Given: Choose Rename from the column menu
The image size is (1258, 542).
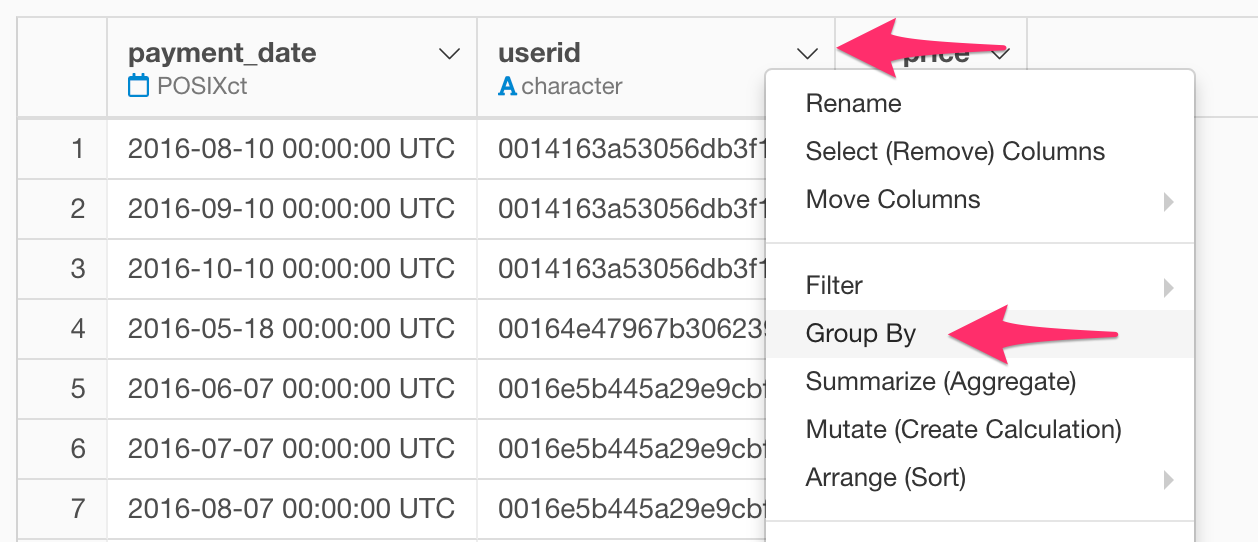Looking at the screenshot, I should (853, 103).
